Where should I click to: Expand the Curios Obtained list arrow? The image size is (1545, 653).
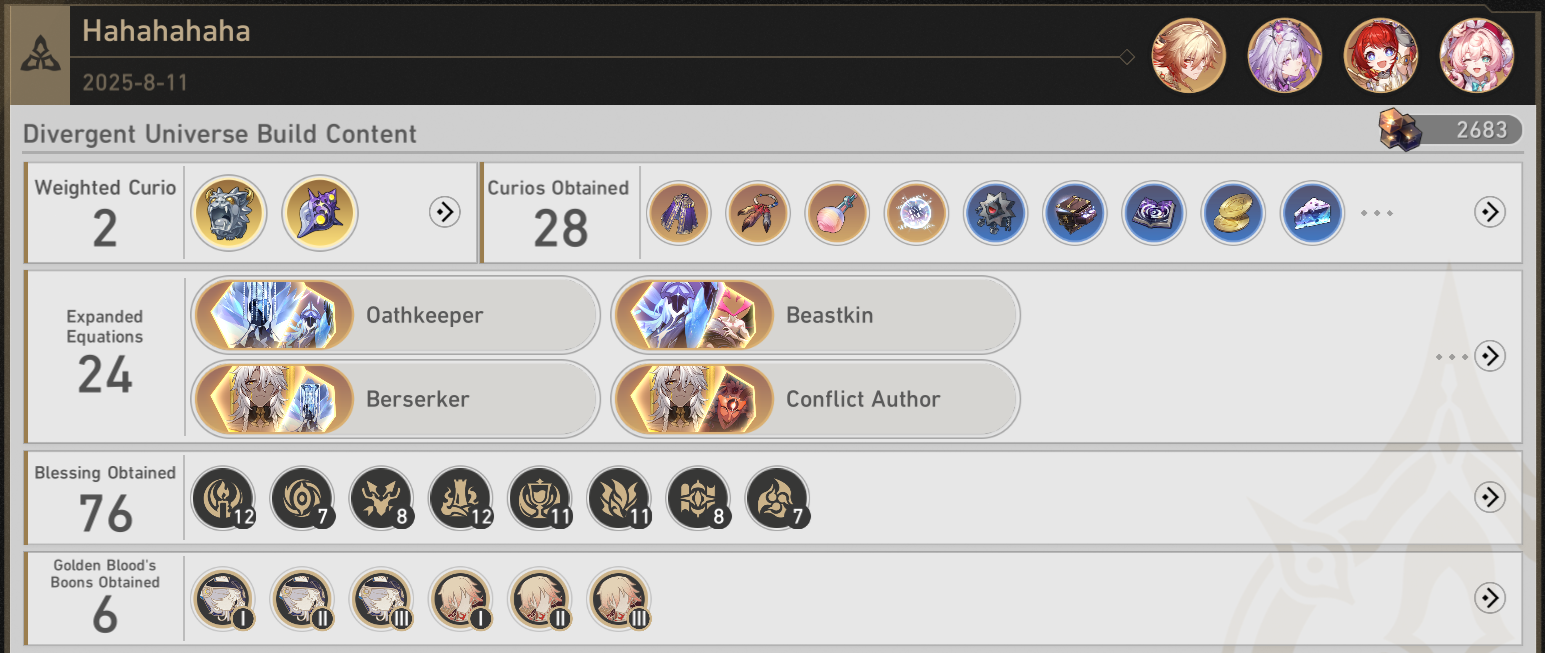coord(1490,212)
